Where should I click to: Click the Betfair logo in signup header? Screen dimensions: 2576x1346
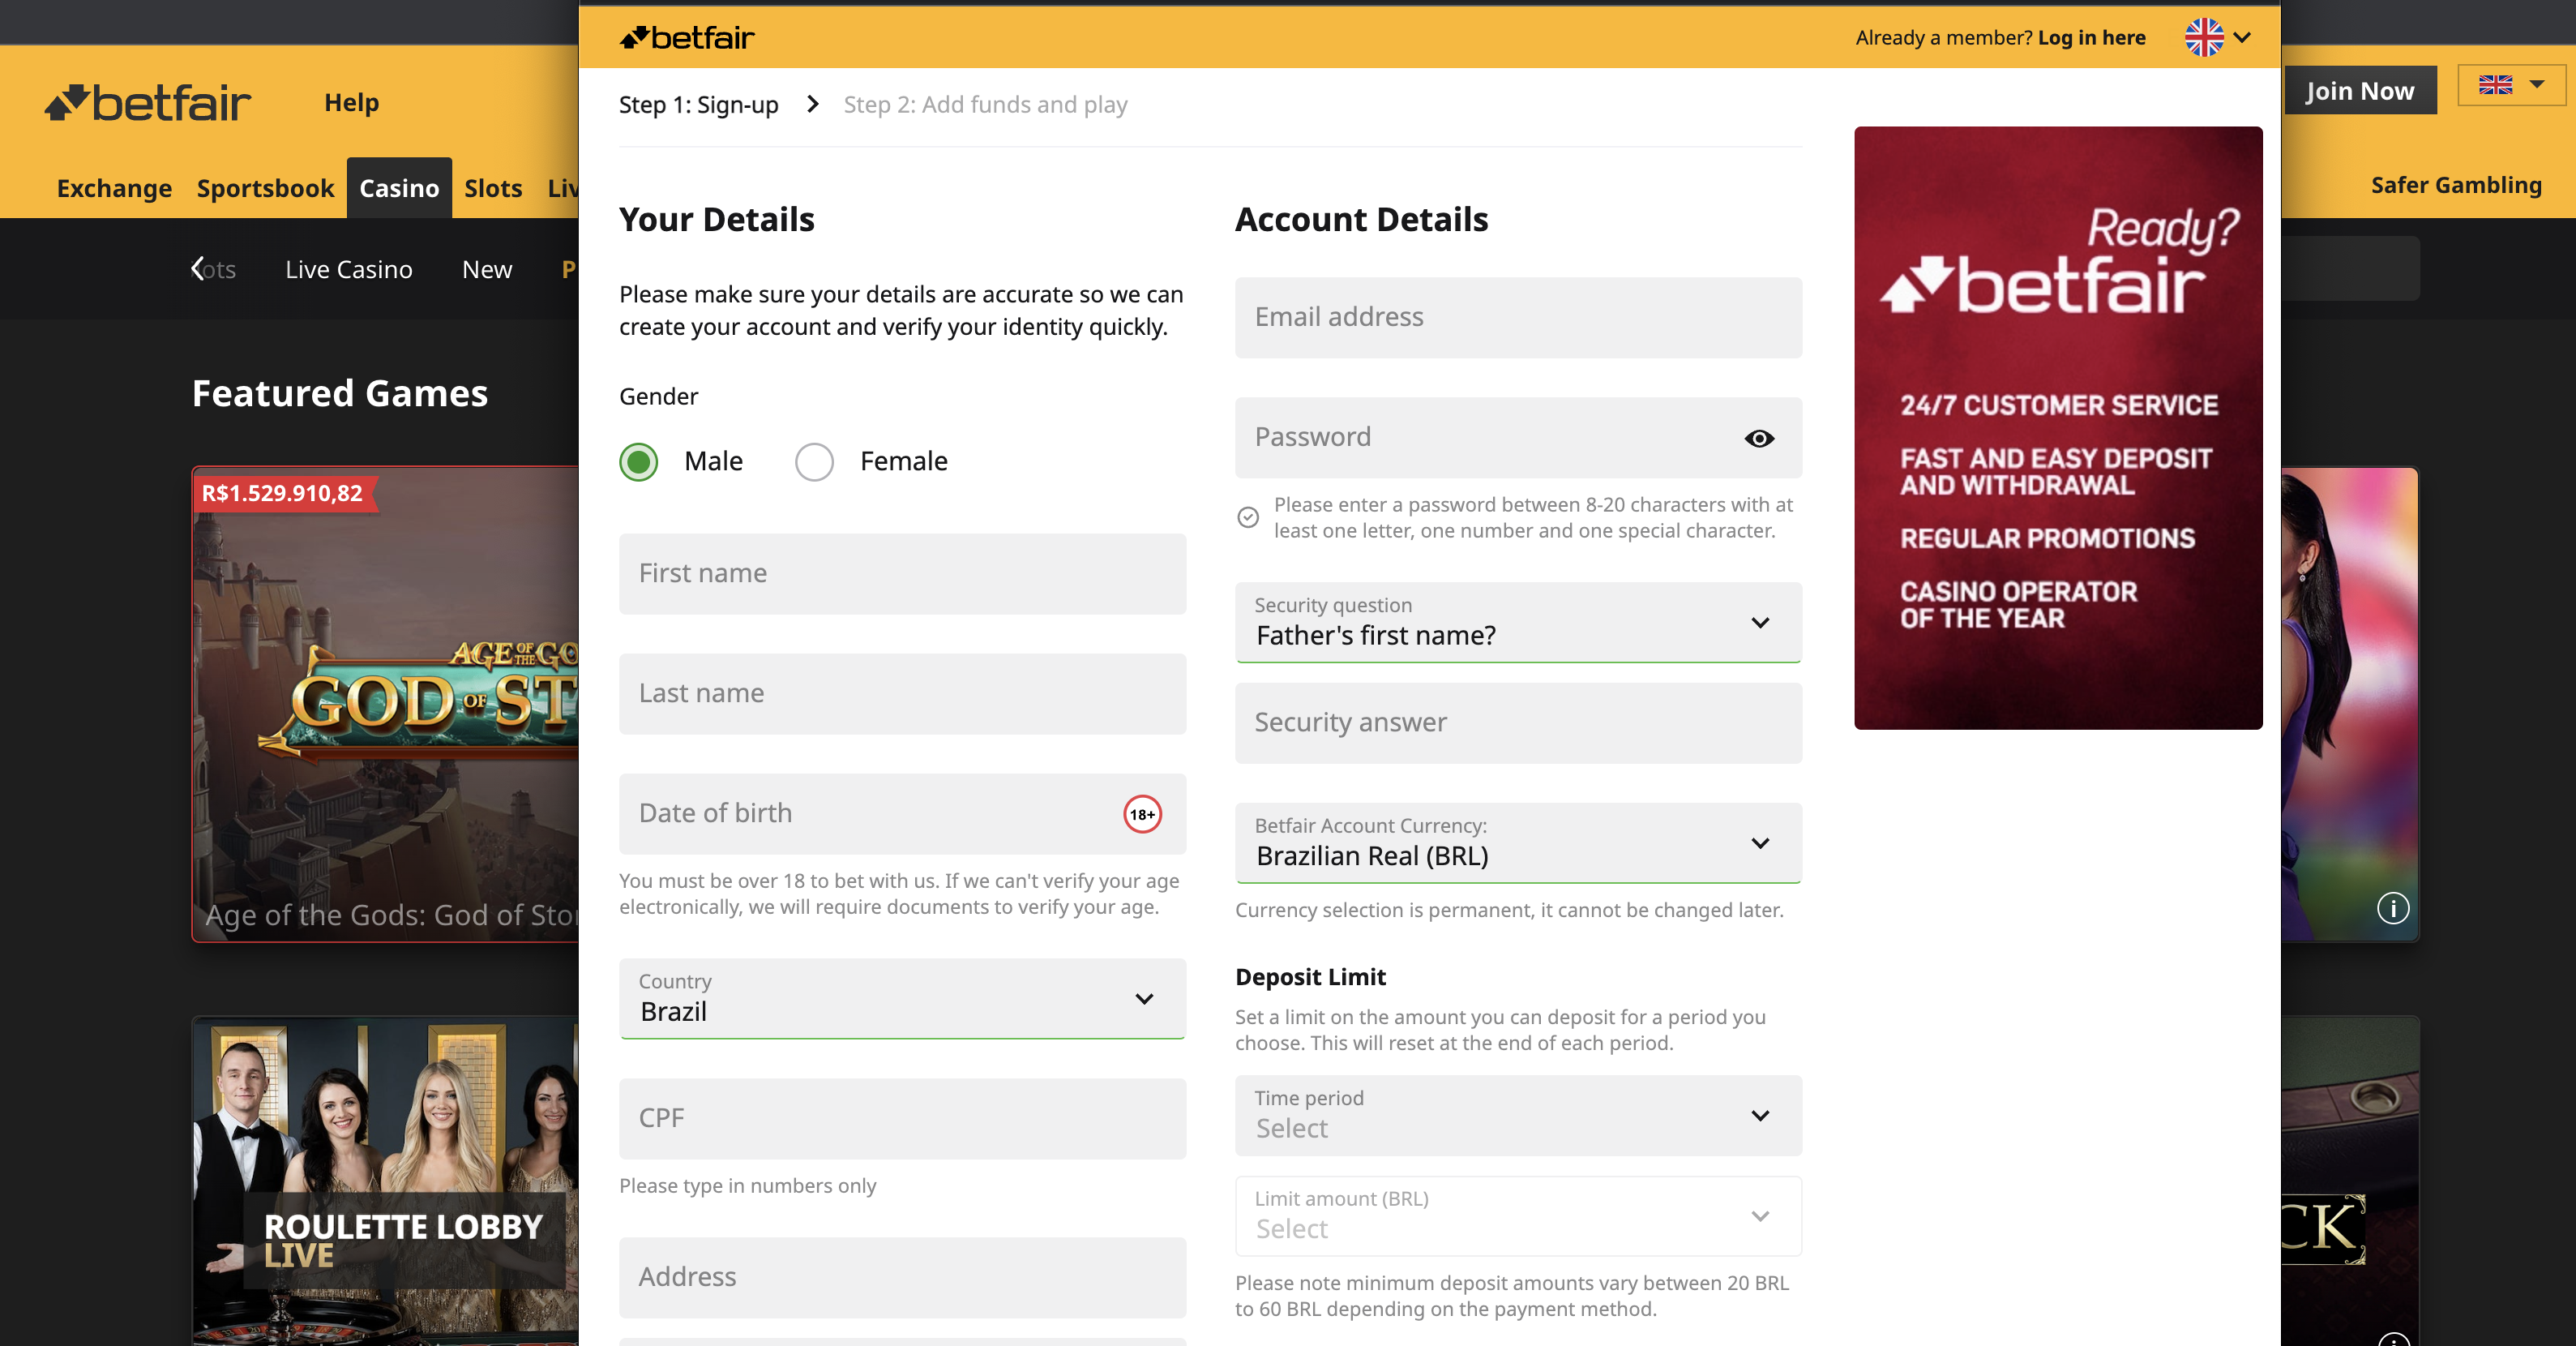(x=687, y=38)
